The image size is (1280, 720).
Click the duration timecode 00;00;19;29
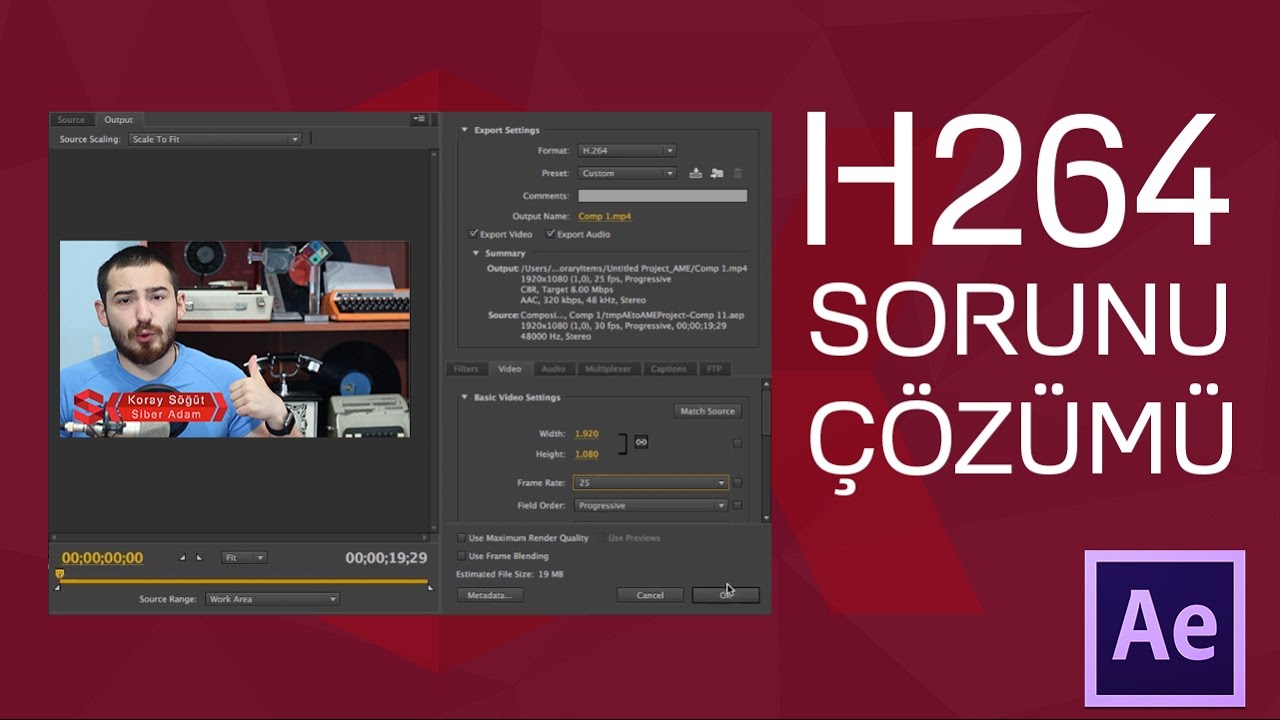[x=386, y=558]
